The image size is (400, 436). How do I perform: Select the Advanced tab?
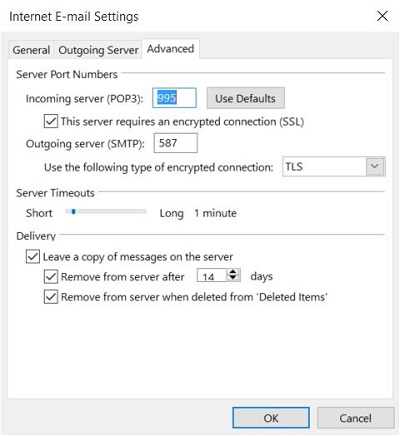pos(170,49)
